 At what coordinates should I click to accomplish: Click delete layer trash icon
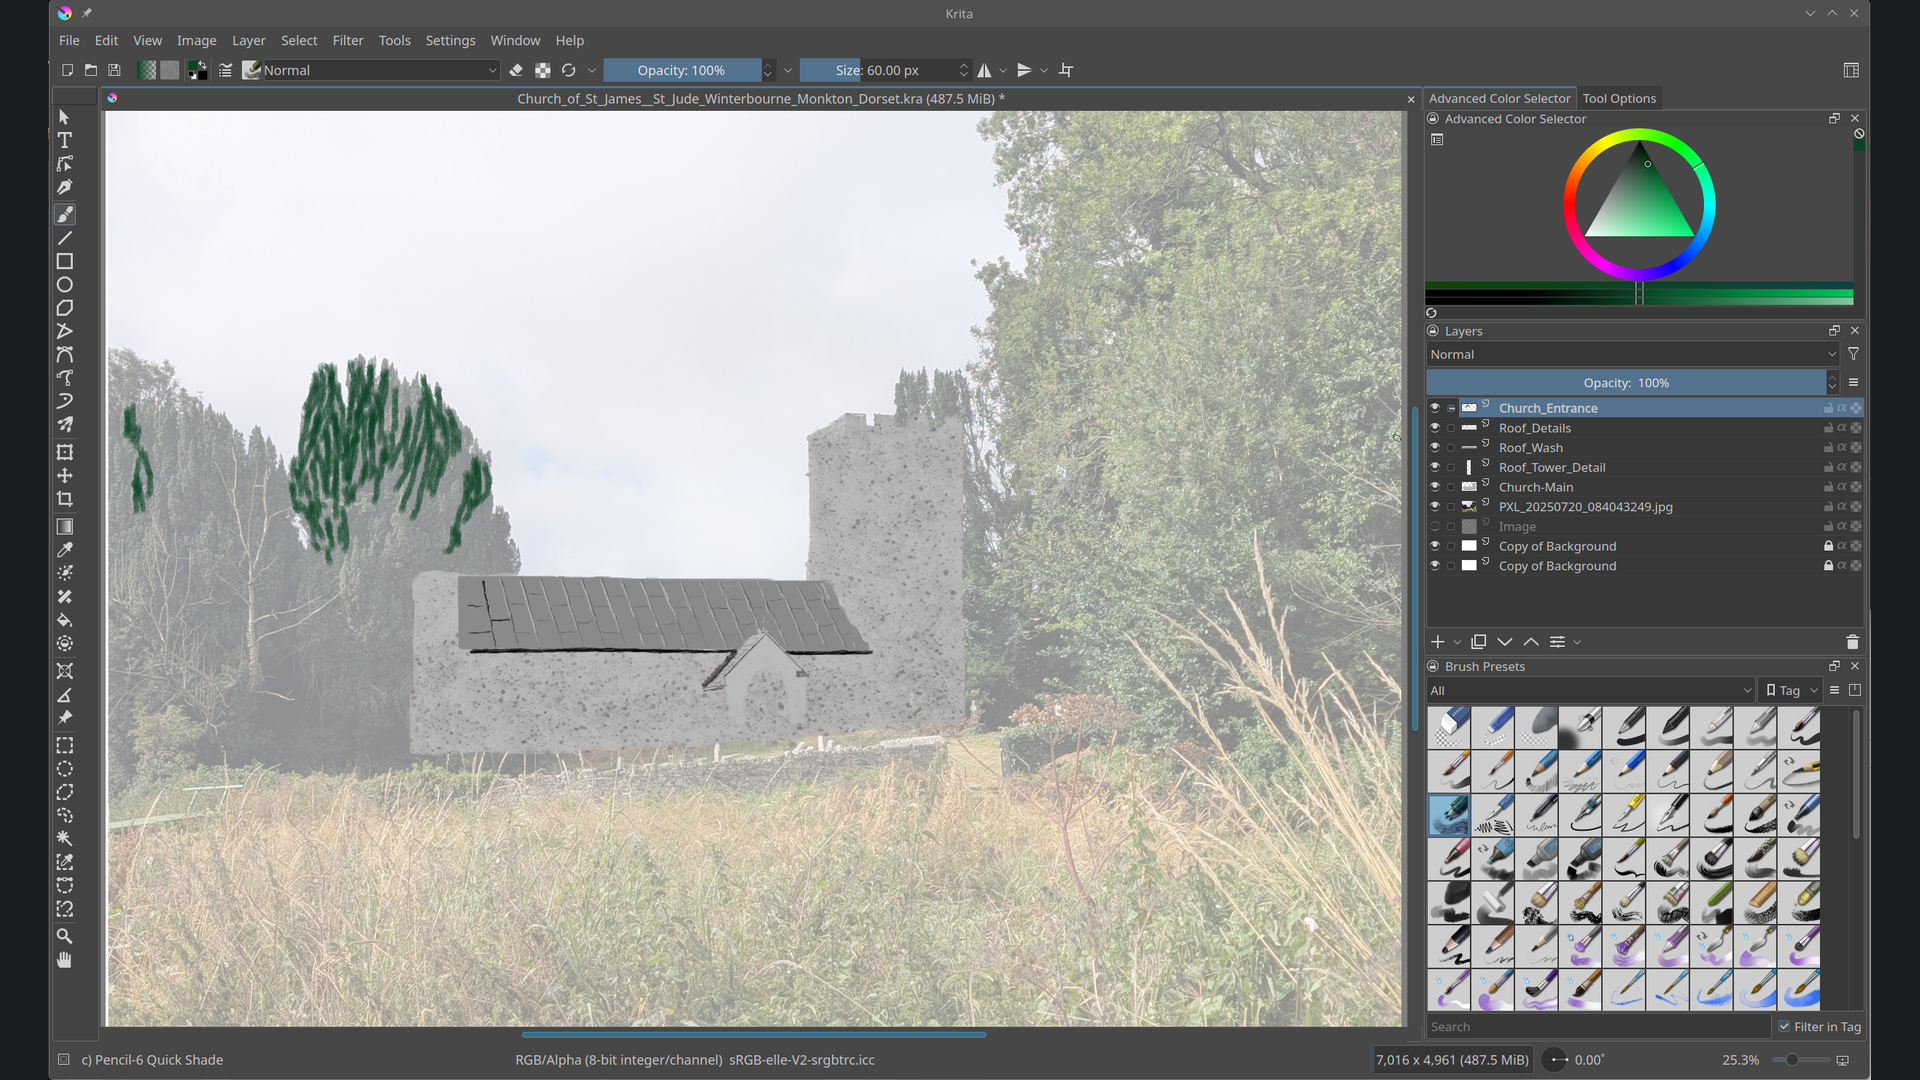tap(1852, 642)
